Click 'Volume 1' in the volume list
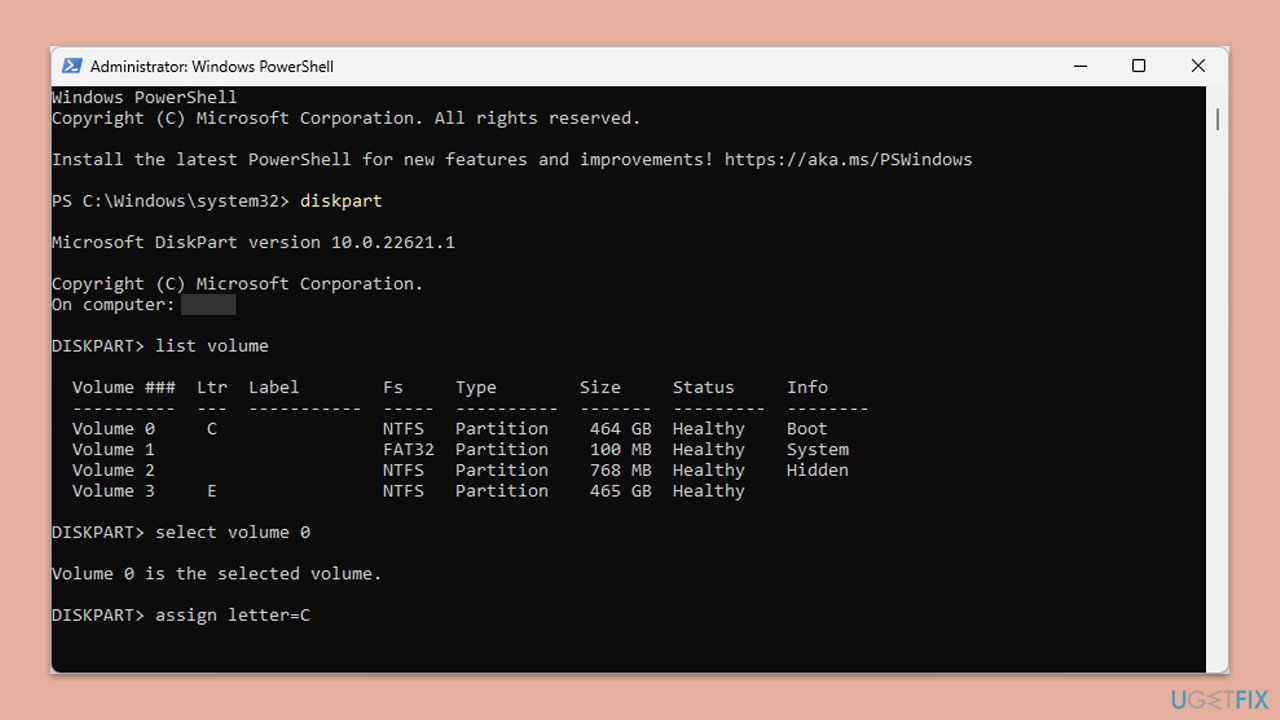The height and width of the screenshot is (720, 1280). (113, 450)
